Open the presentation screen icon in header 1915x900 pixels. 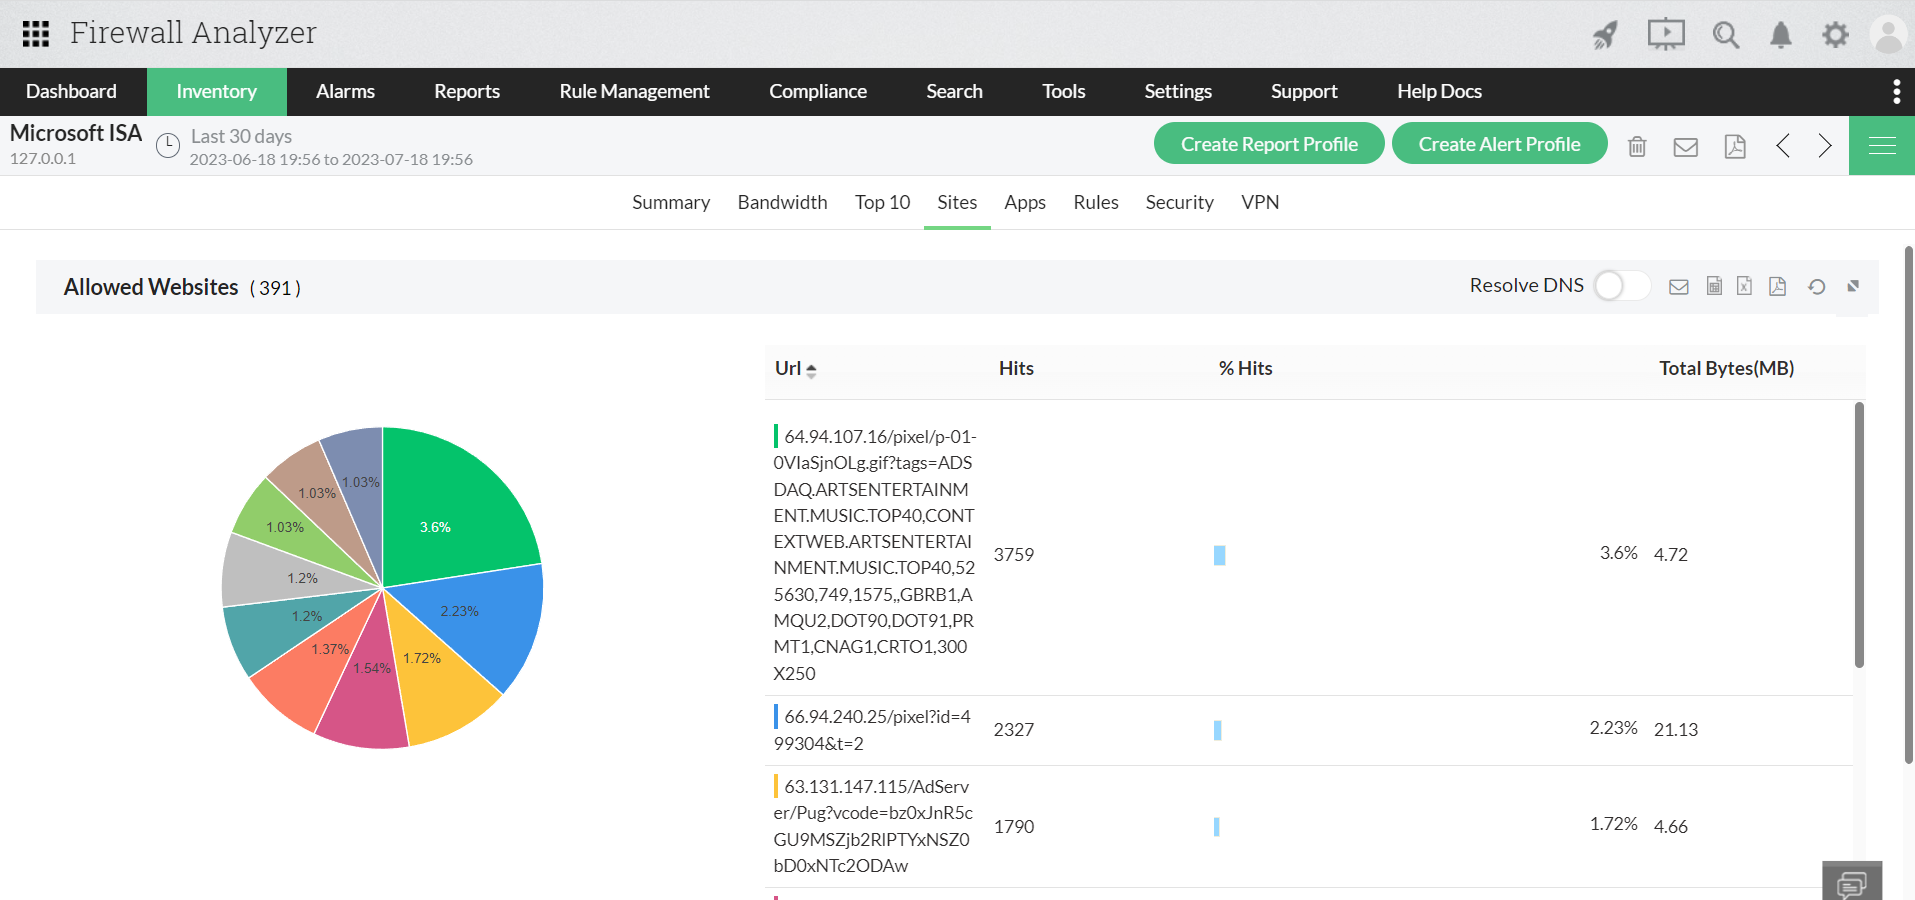click(1666, 35)
